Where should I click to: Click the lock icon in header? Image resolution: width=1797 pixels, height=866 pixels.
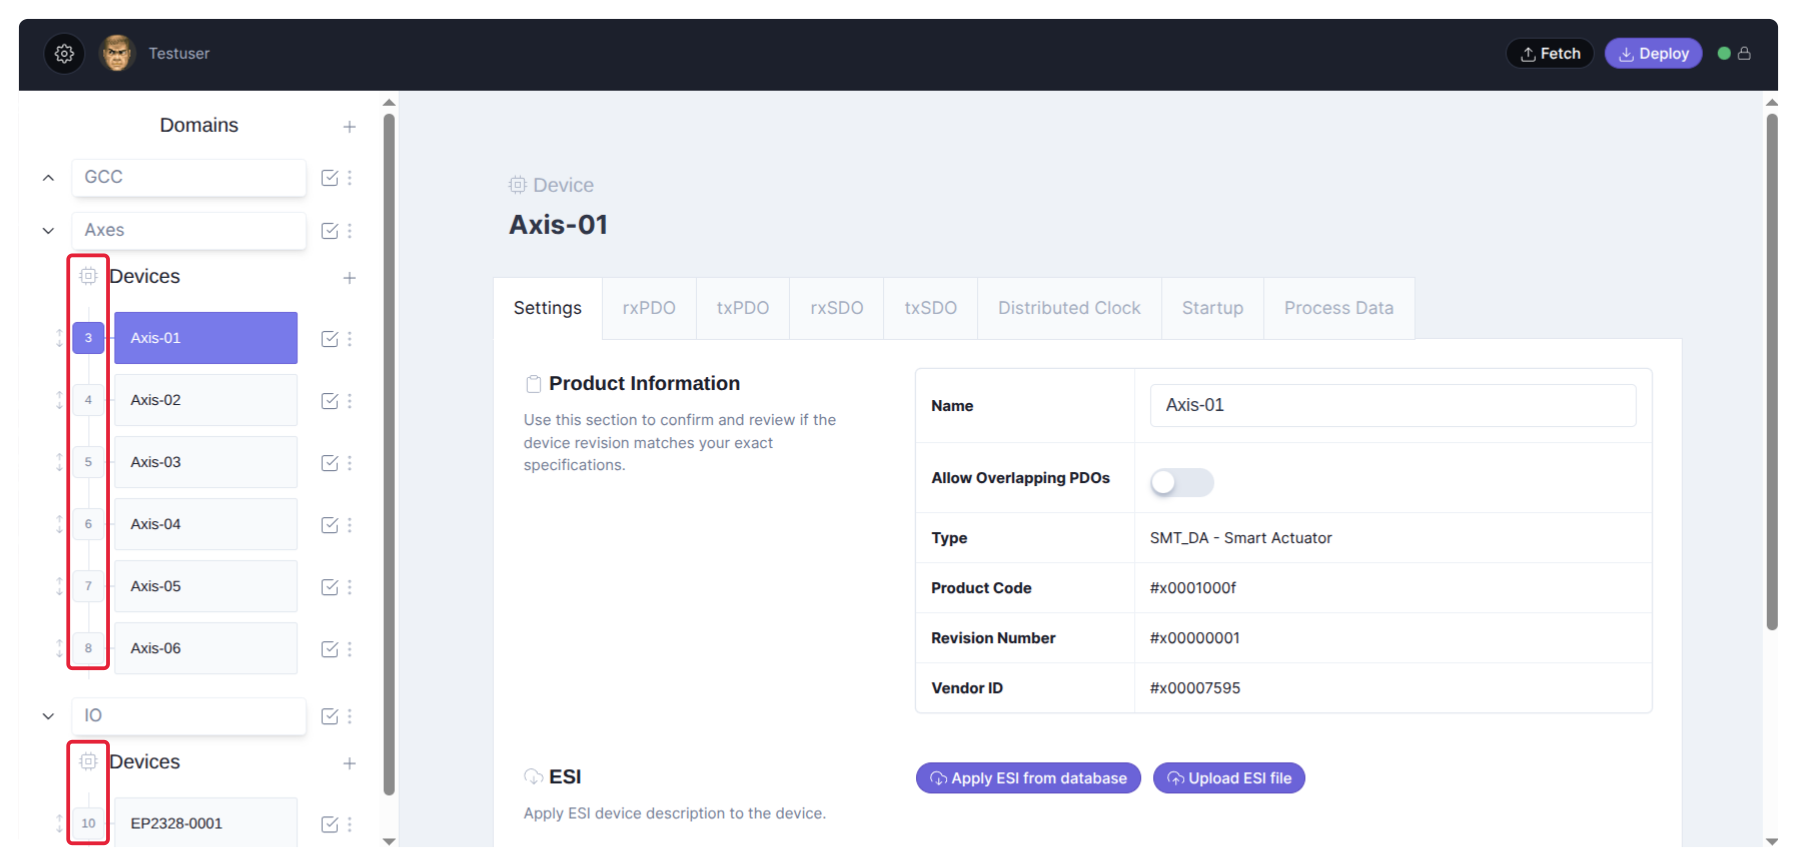click(1744, 54)
